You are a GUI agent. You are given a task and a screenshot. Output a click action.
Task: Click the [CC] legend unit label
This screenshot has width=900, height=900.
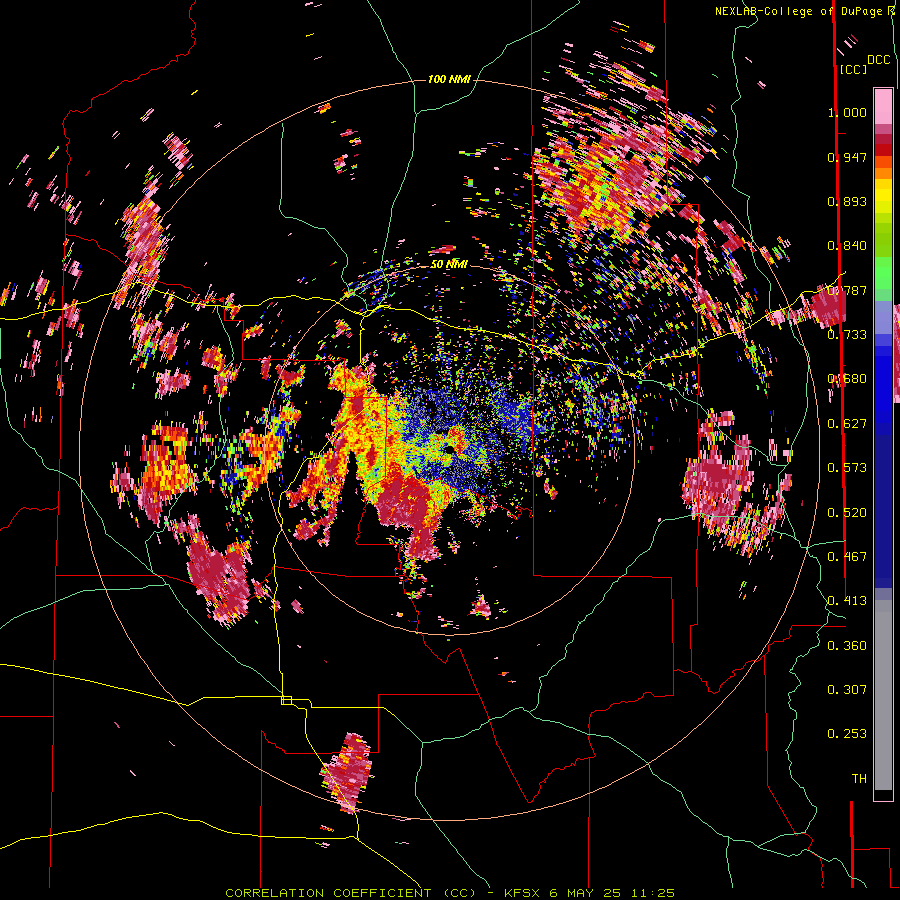click(x=853, y=69)
